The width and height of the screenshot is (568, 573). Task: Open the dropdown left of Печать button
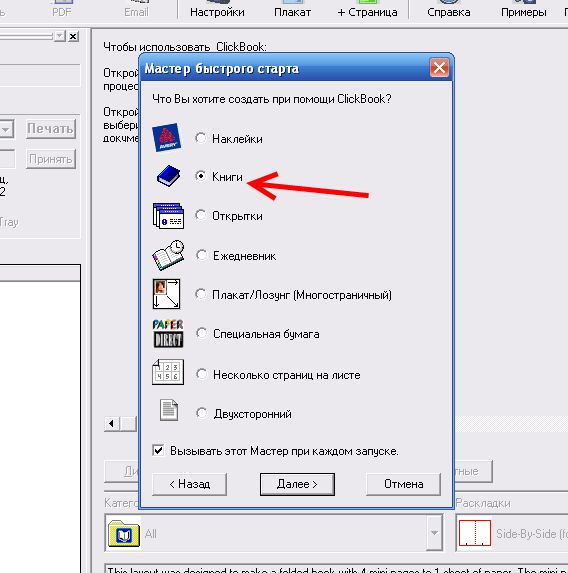6,129
